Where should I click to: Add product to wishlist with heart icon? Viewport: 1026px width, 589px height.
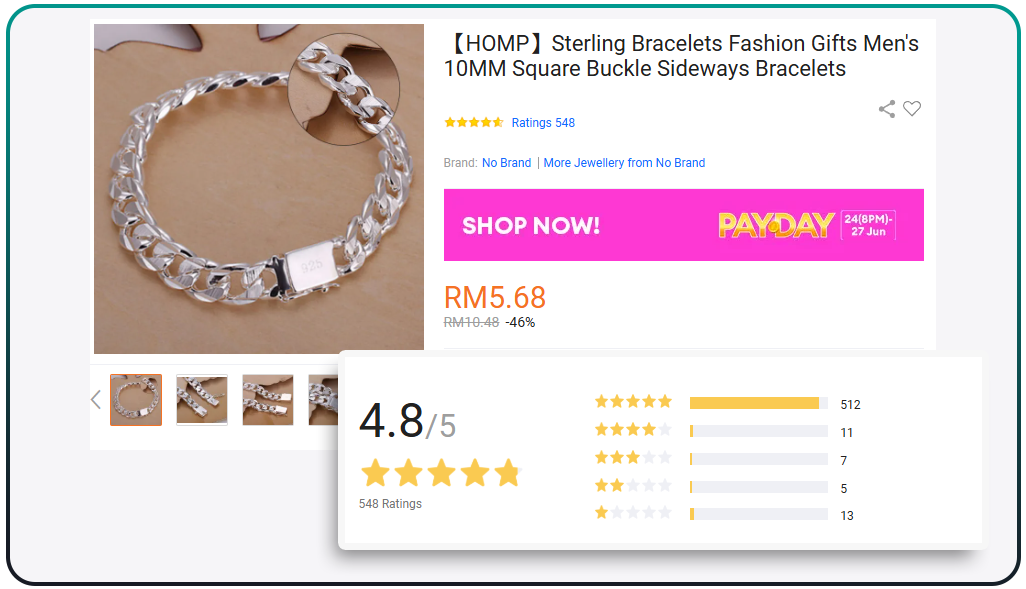point(912,108)
